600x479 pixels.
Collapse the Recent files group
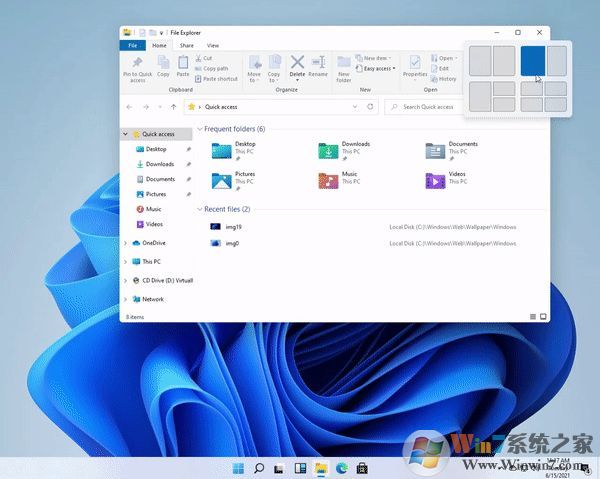click(200, 209)
